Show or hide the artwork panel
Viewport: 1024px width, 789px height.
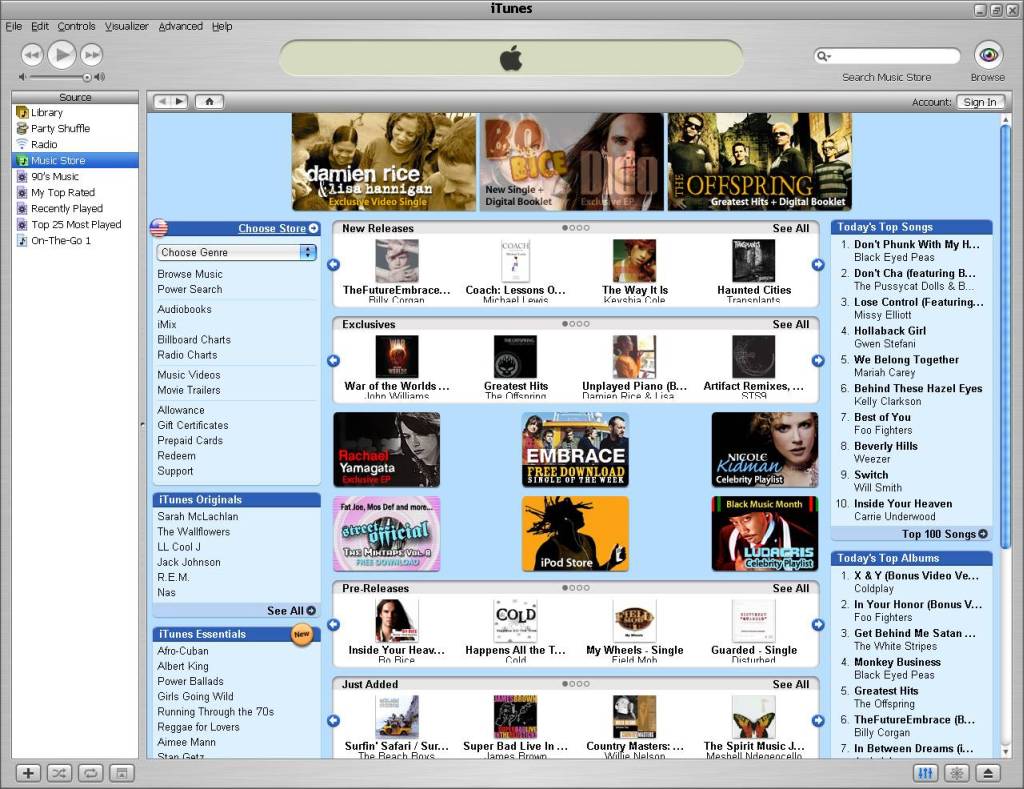[120, 772]
